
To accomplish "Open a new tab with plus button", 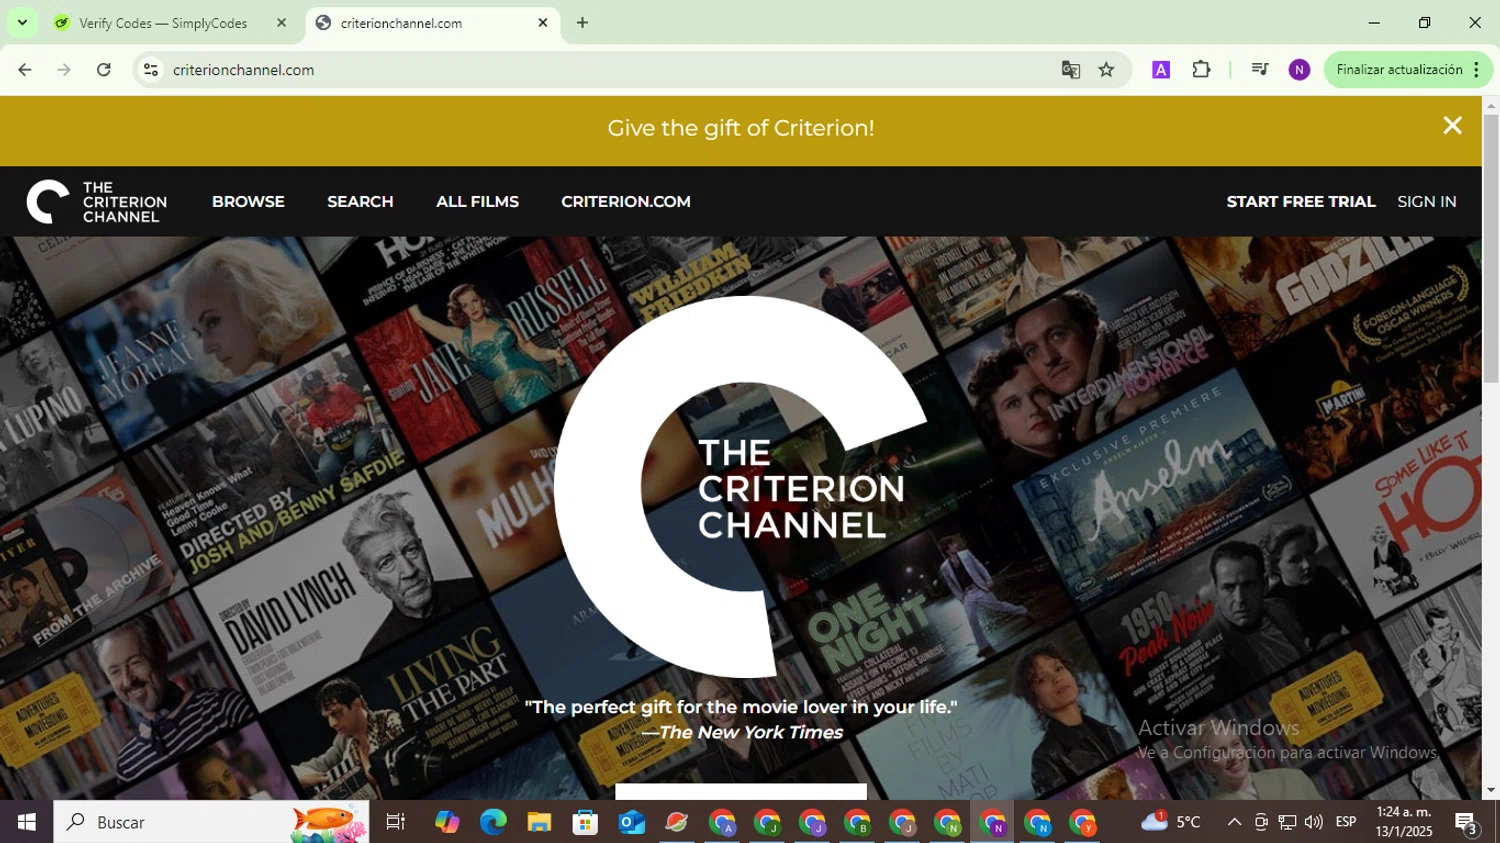I will click(582, 23).
